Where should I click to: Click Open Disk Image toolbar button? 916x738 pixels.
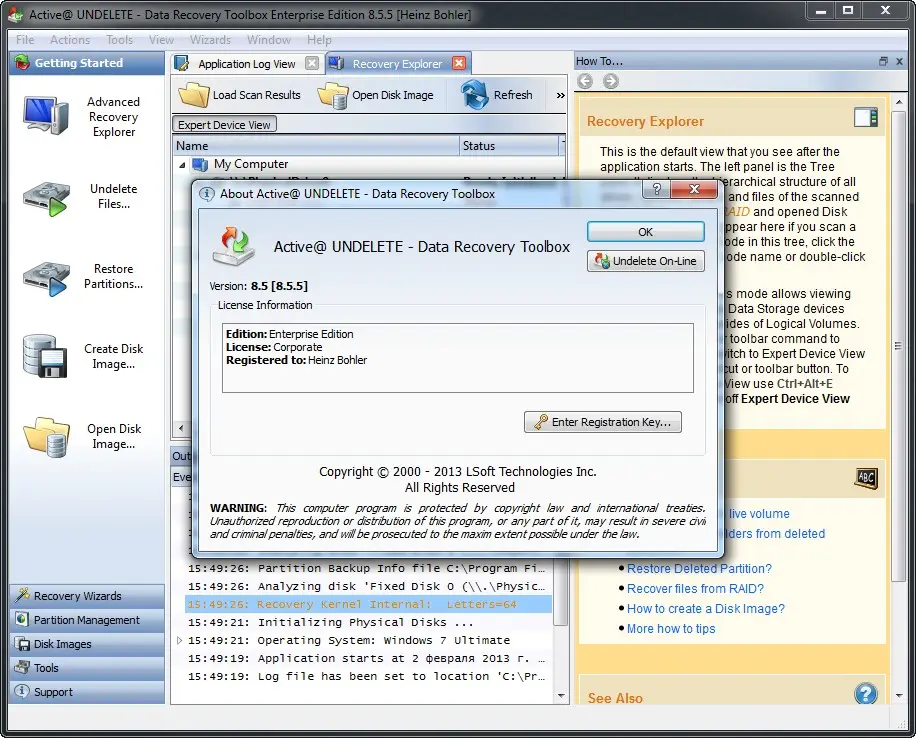[376, 95]
